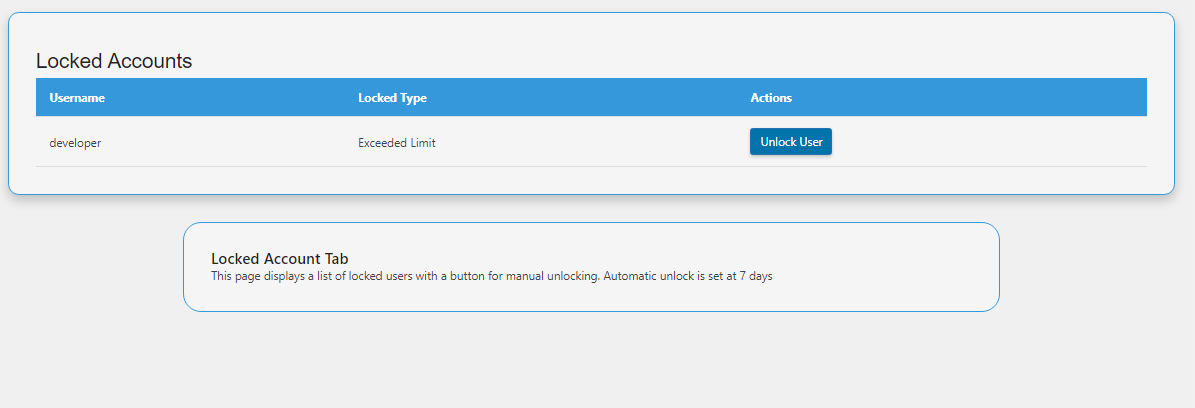Select the Username column header

(x=77, y=98)
